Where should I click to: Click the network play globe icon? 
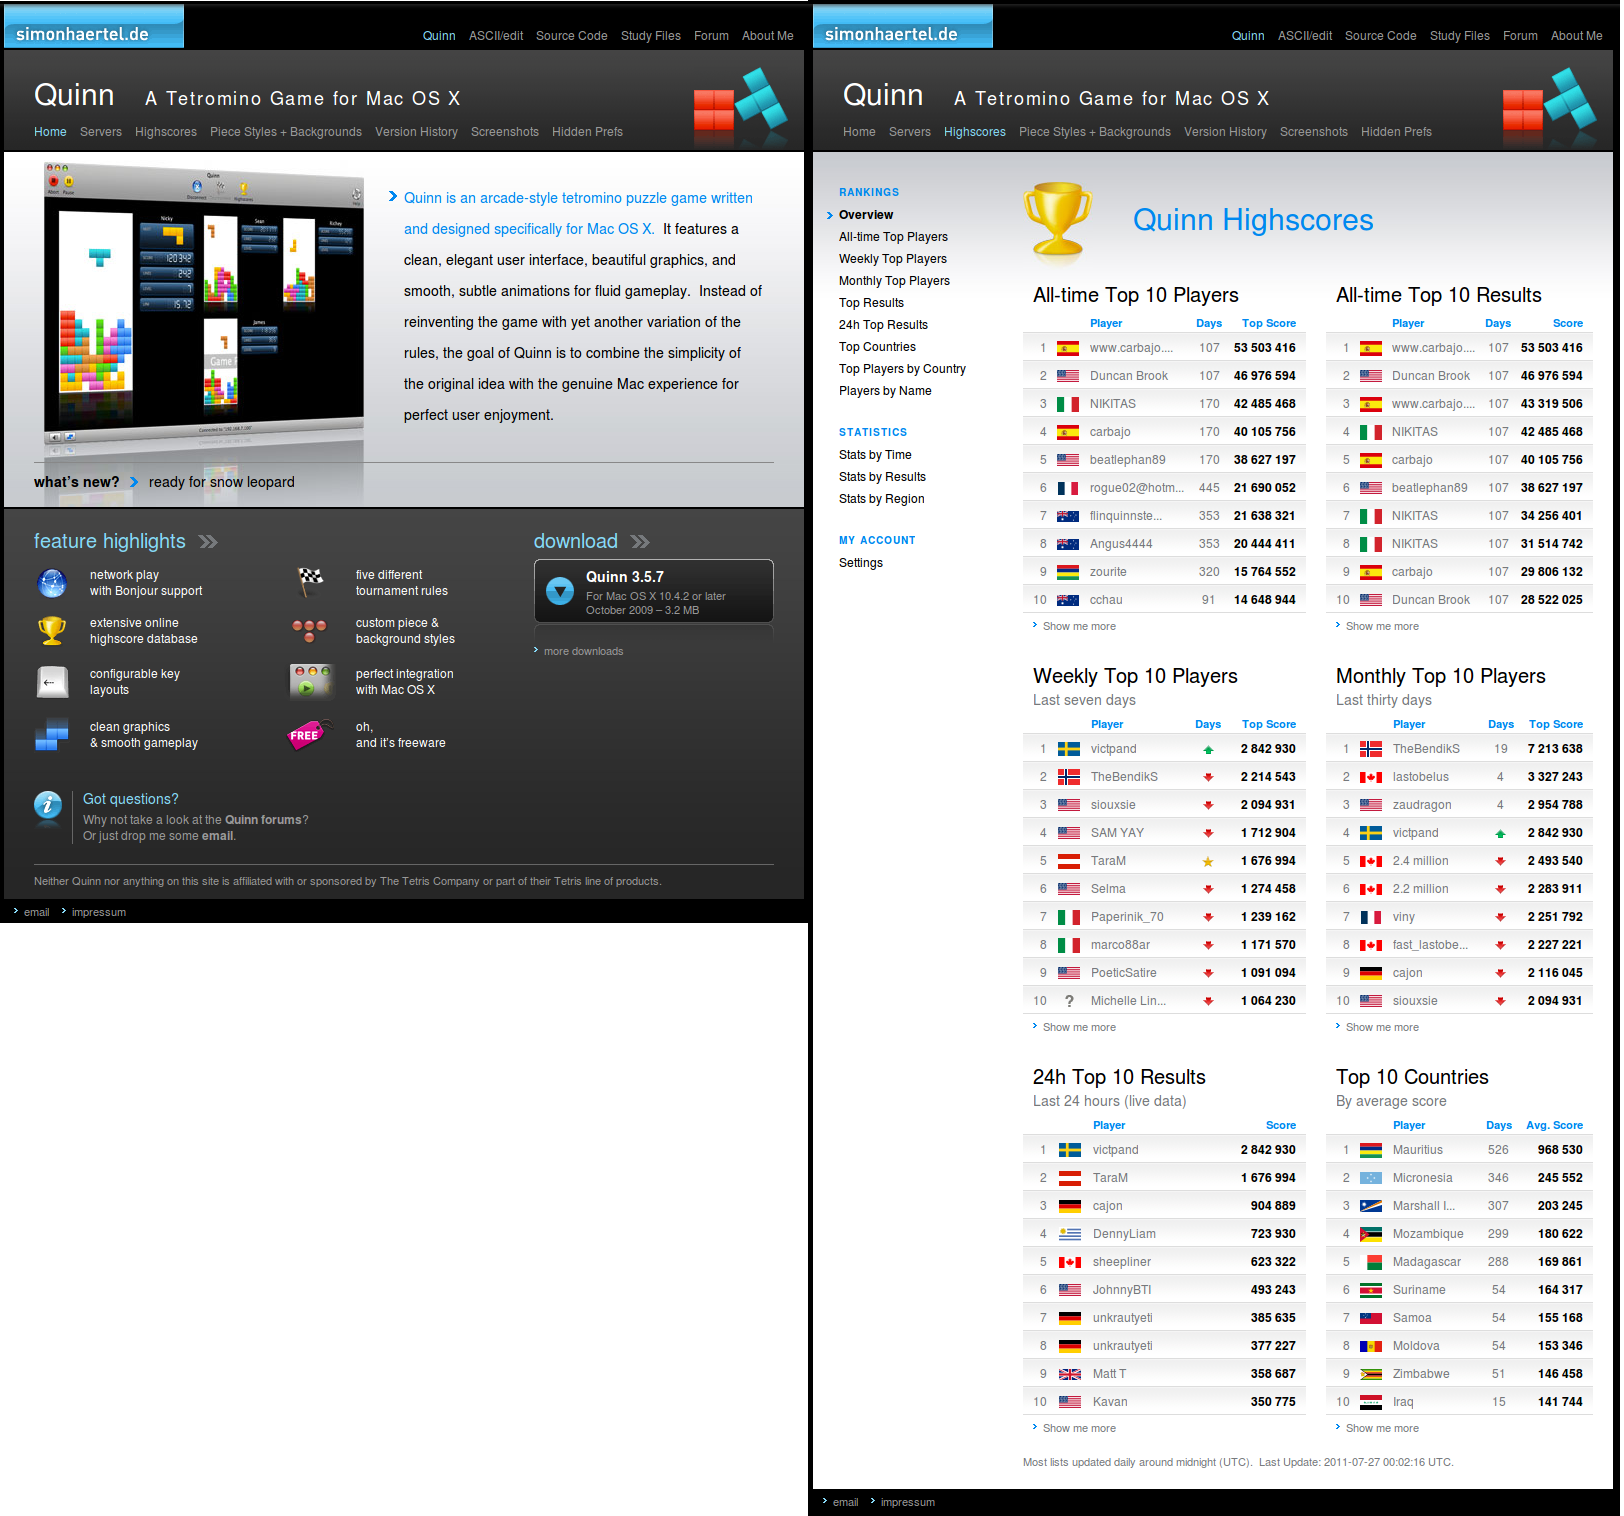(x=52, y=583)
